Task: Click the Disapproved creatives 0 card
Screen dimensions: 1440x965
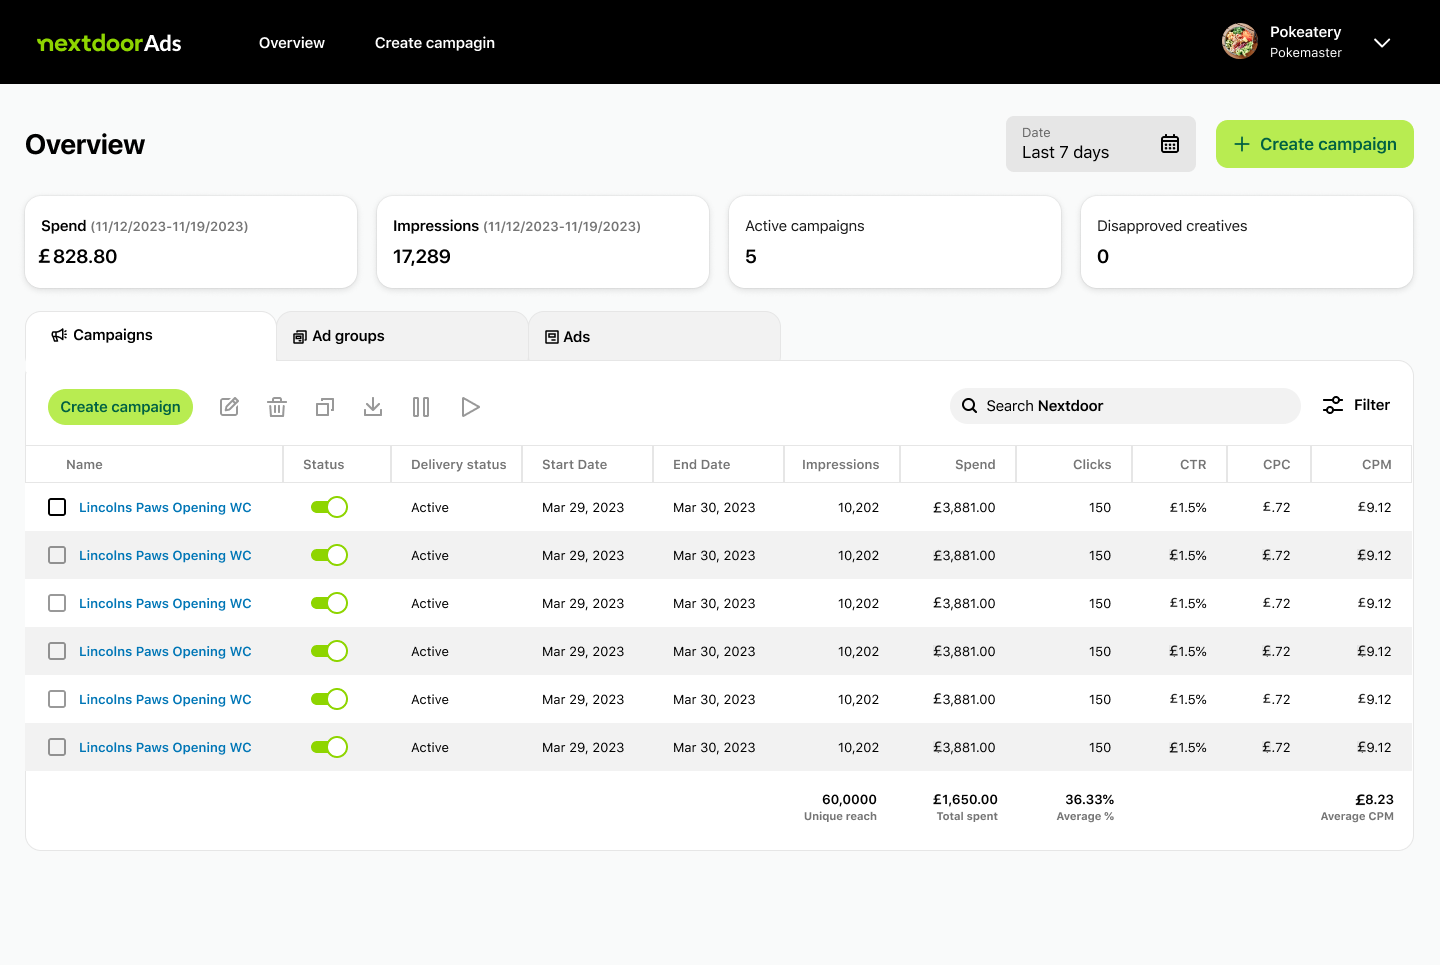Action: pyautogui.click(x=1247, y=242)
